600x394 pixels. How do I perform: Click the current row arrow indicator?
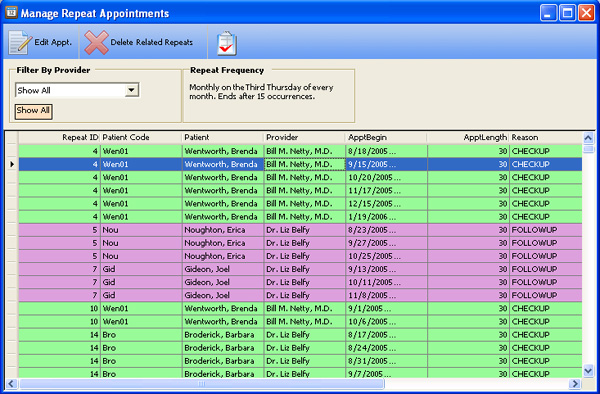coord(12,164)
